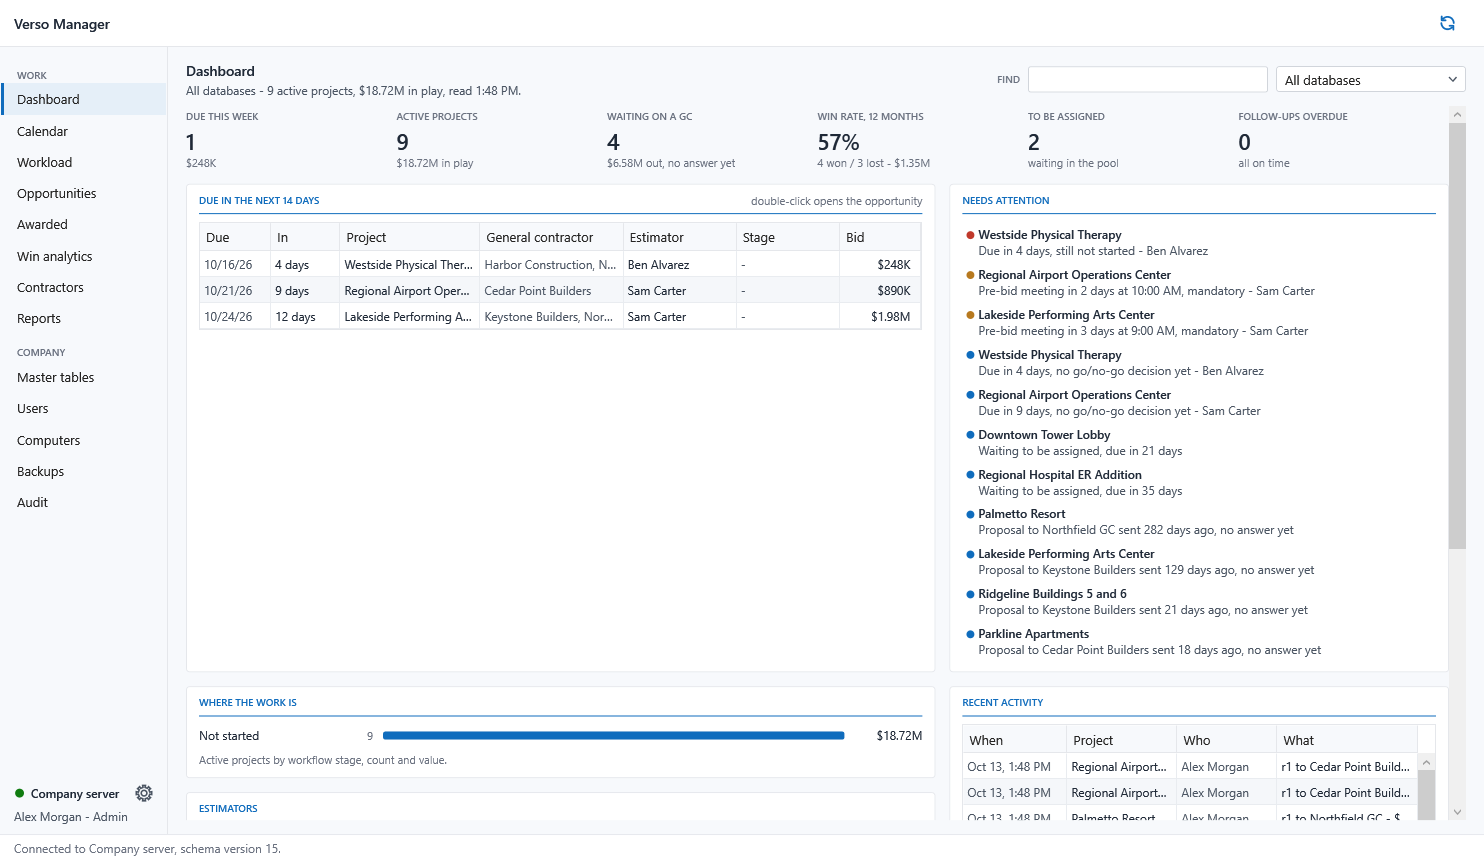This screenshot has height=861, width=1484.
Task: Focus the Find search field
Action: (1147, 80)
